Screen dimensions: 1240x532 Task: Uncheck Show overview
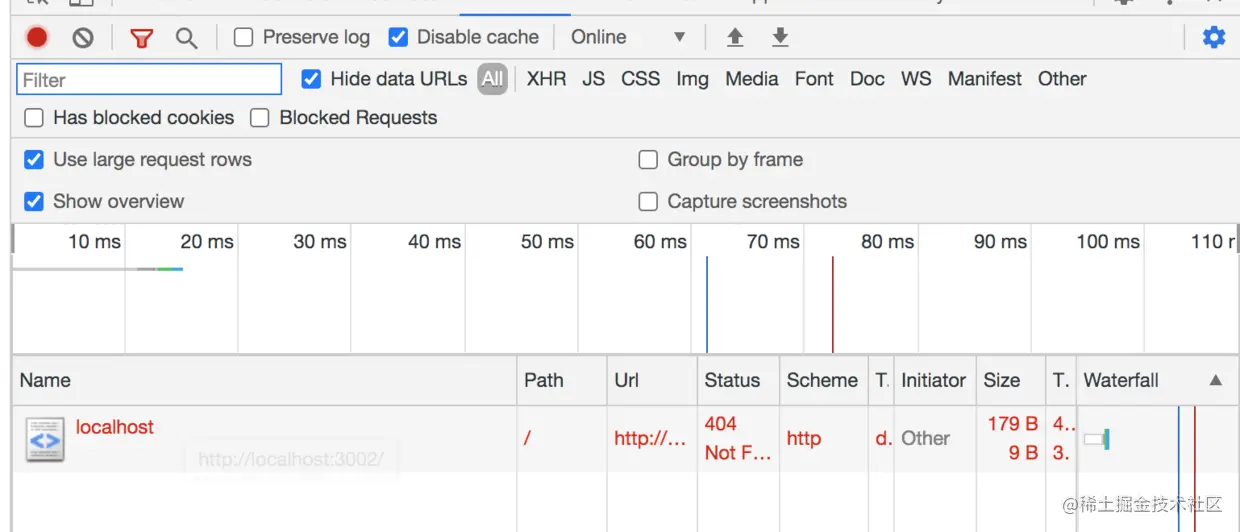pos(34,202)
